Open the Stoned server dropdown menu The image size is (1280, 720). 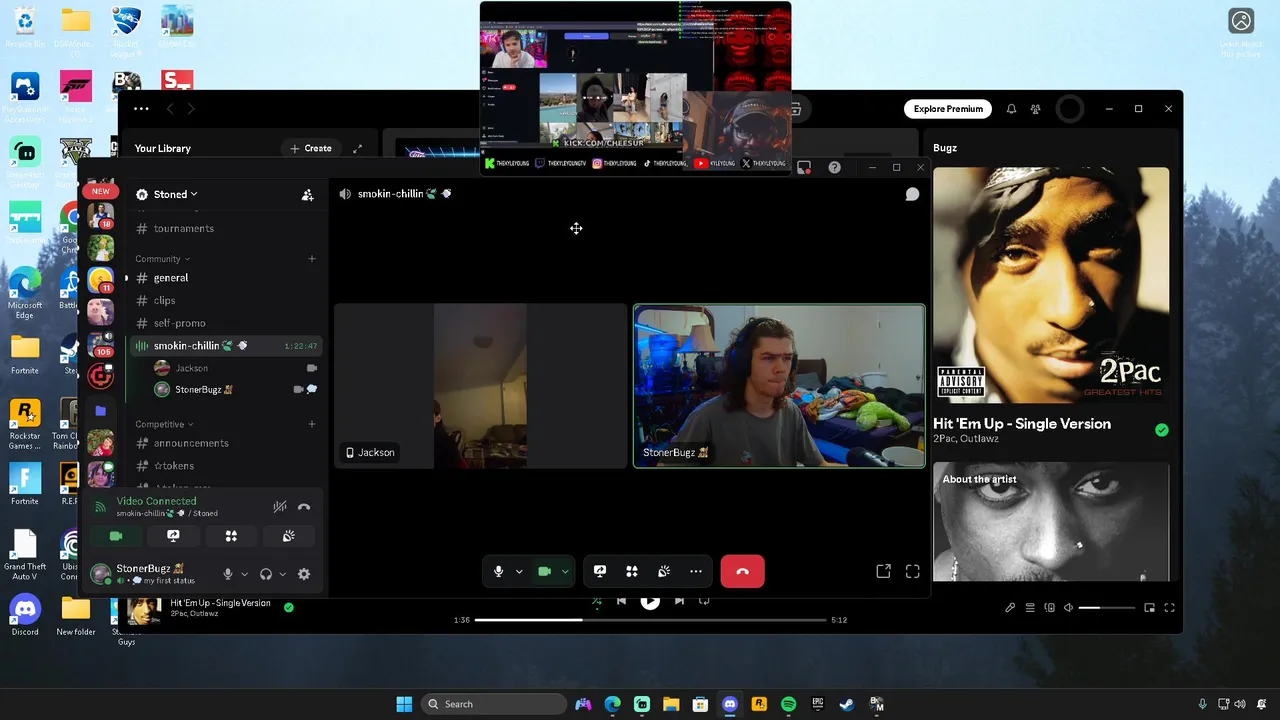[x=167, y=194]
